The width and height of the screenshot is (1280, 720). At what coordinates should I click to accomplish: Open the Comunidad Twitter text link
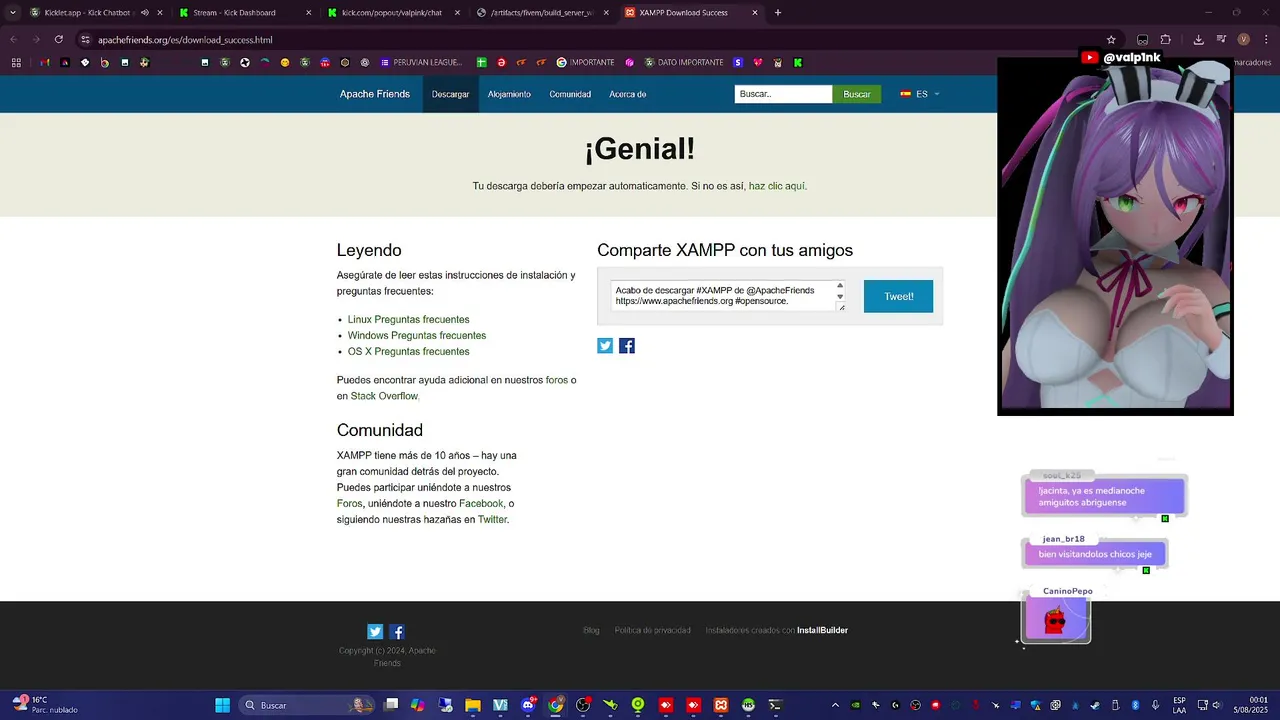tap(492, 520)
